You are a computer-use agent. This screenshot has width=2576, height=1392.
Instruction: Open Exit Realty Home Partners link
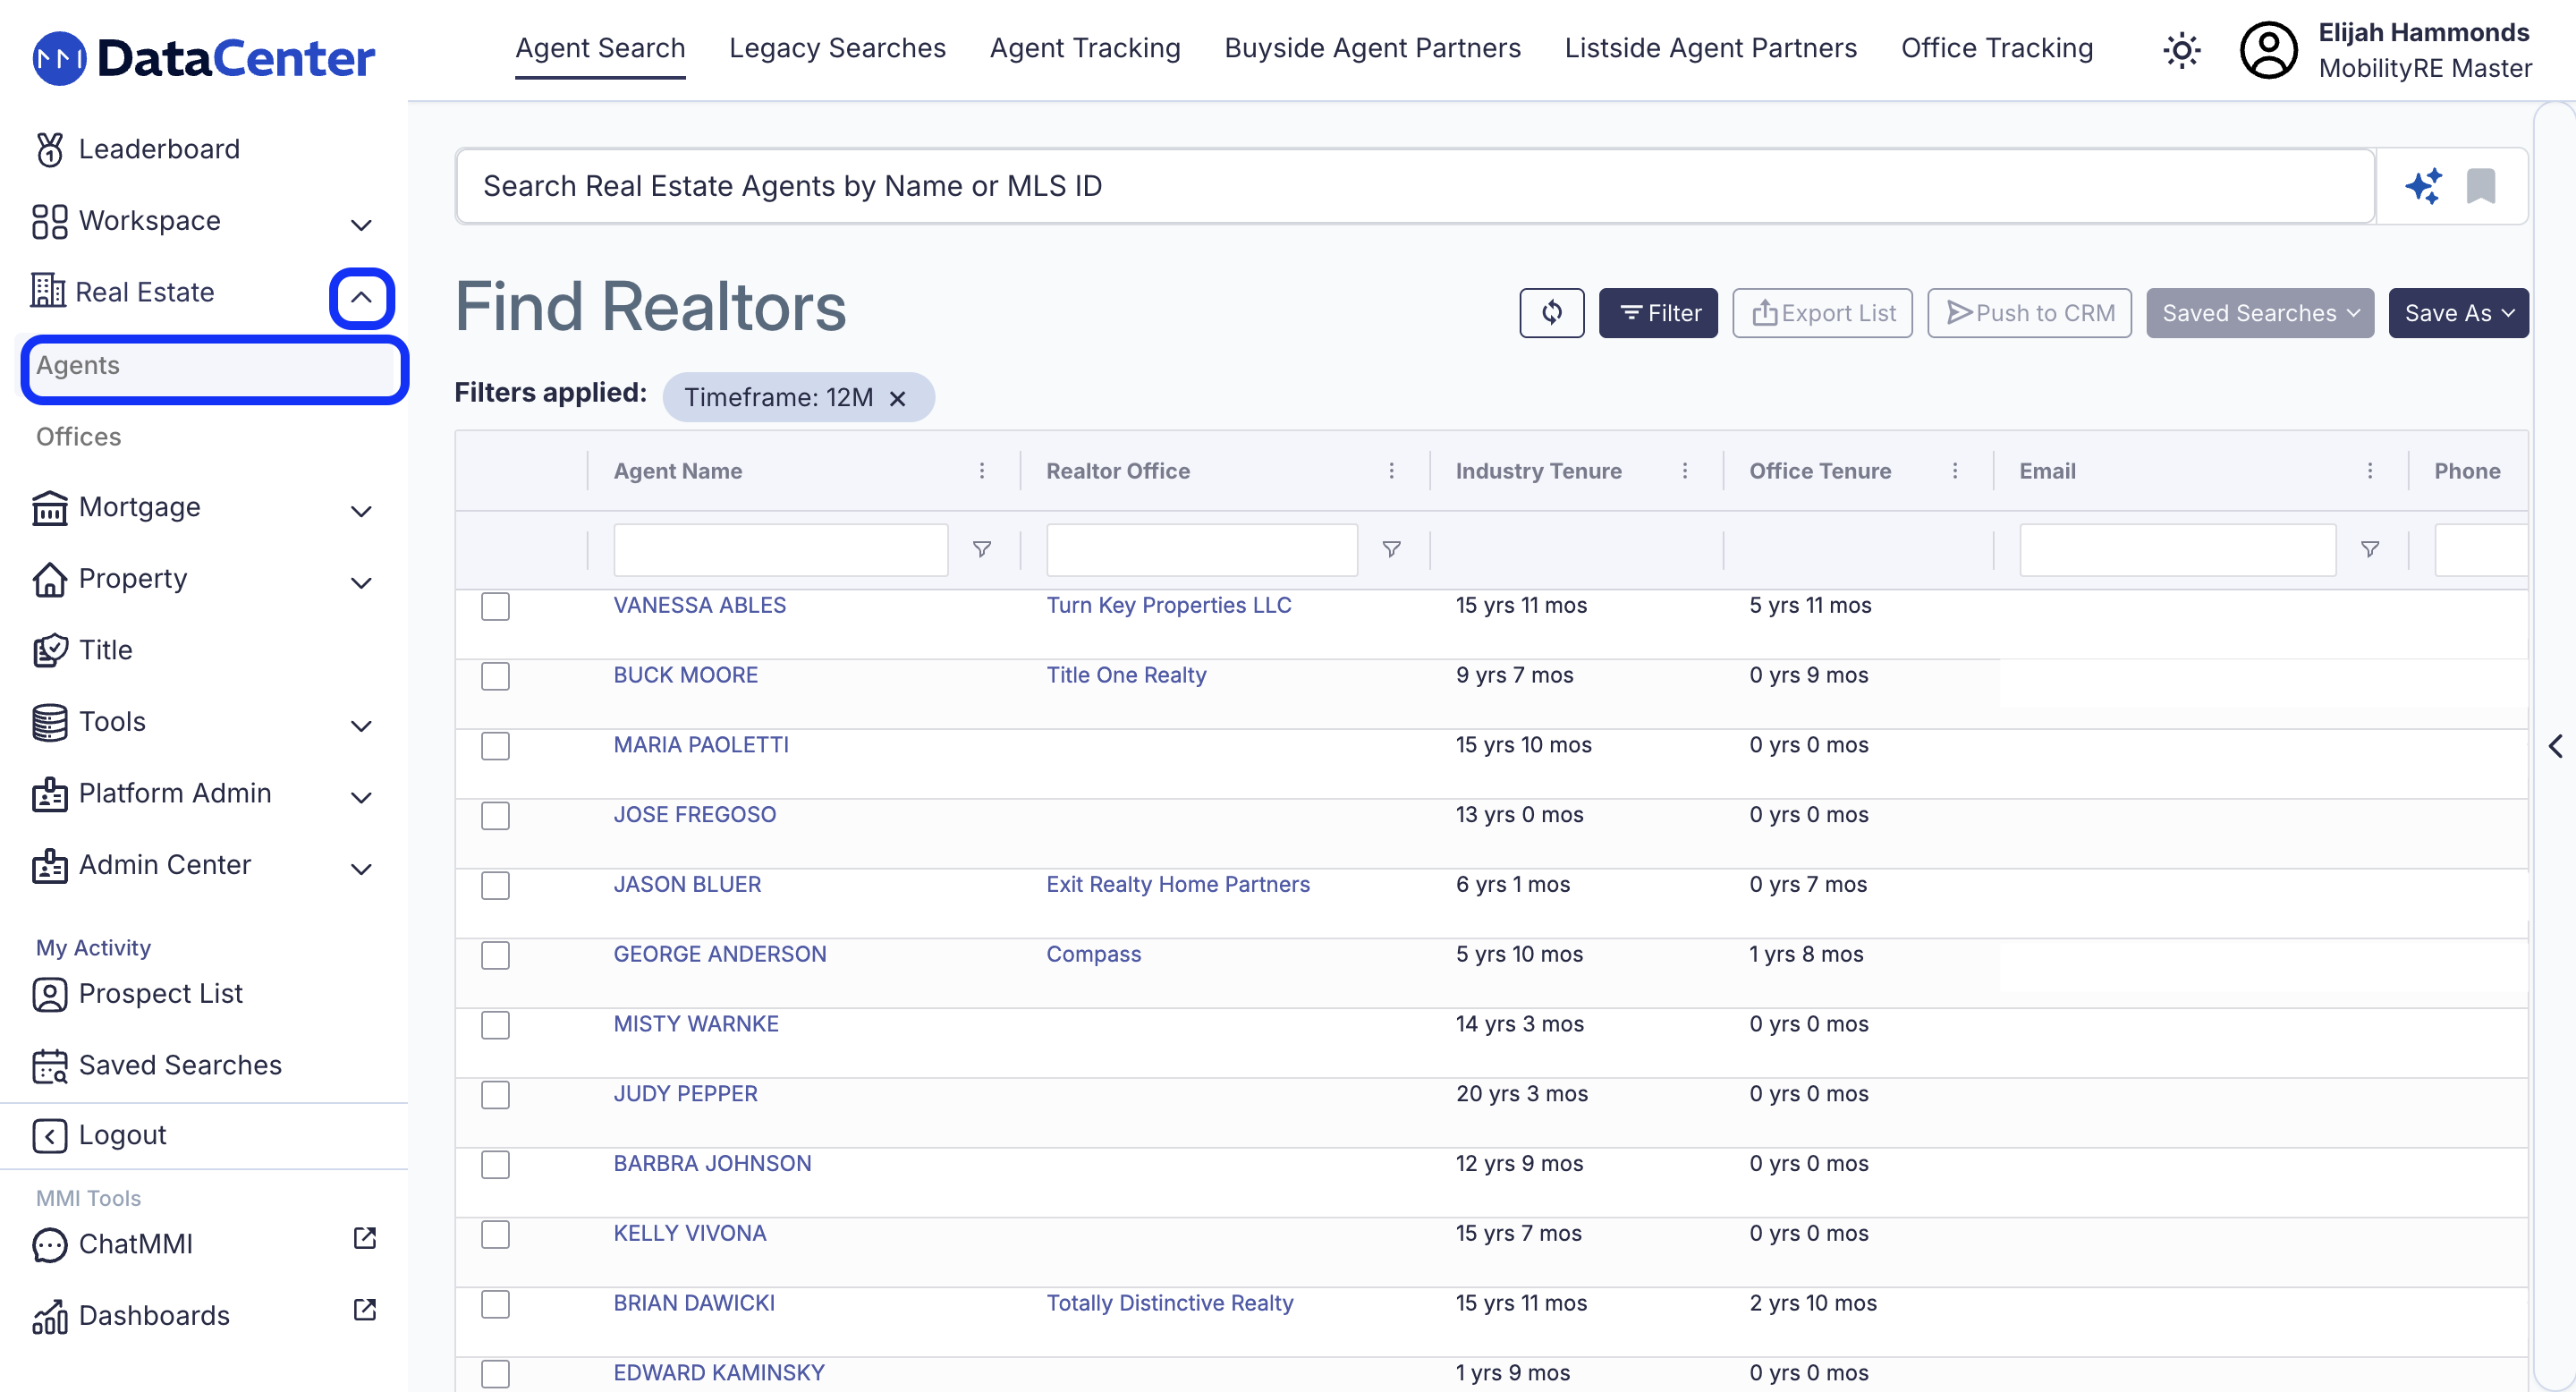tap(1177, 884)
